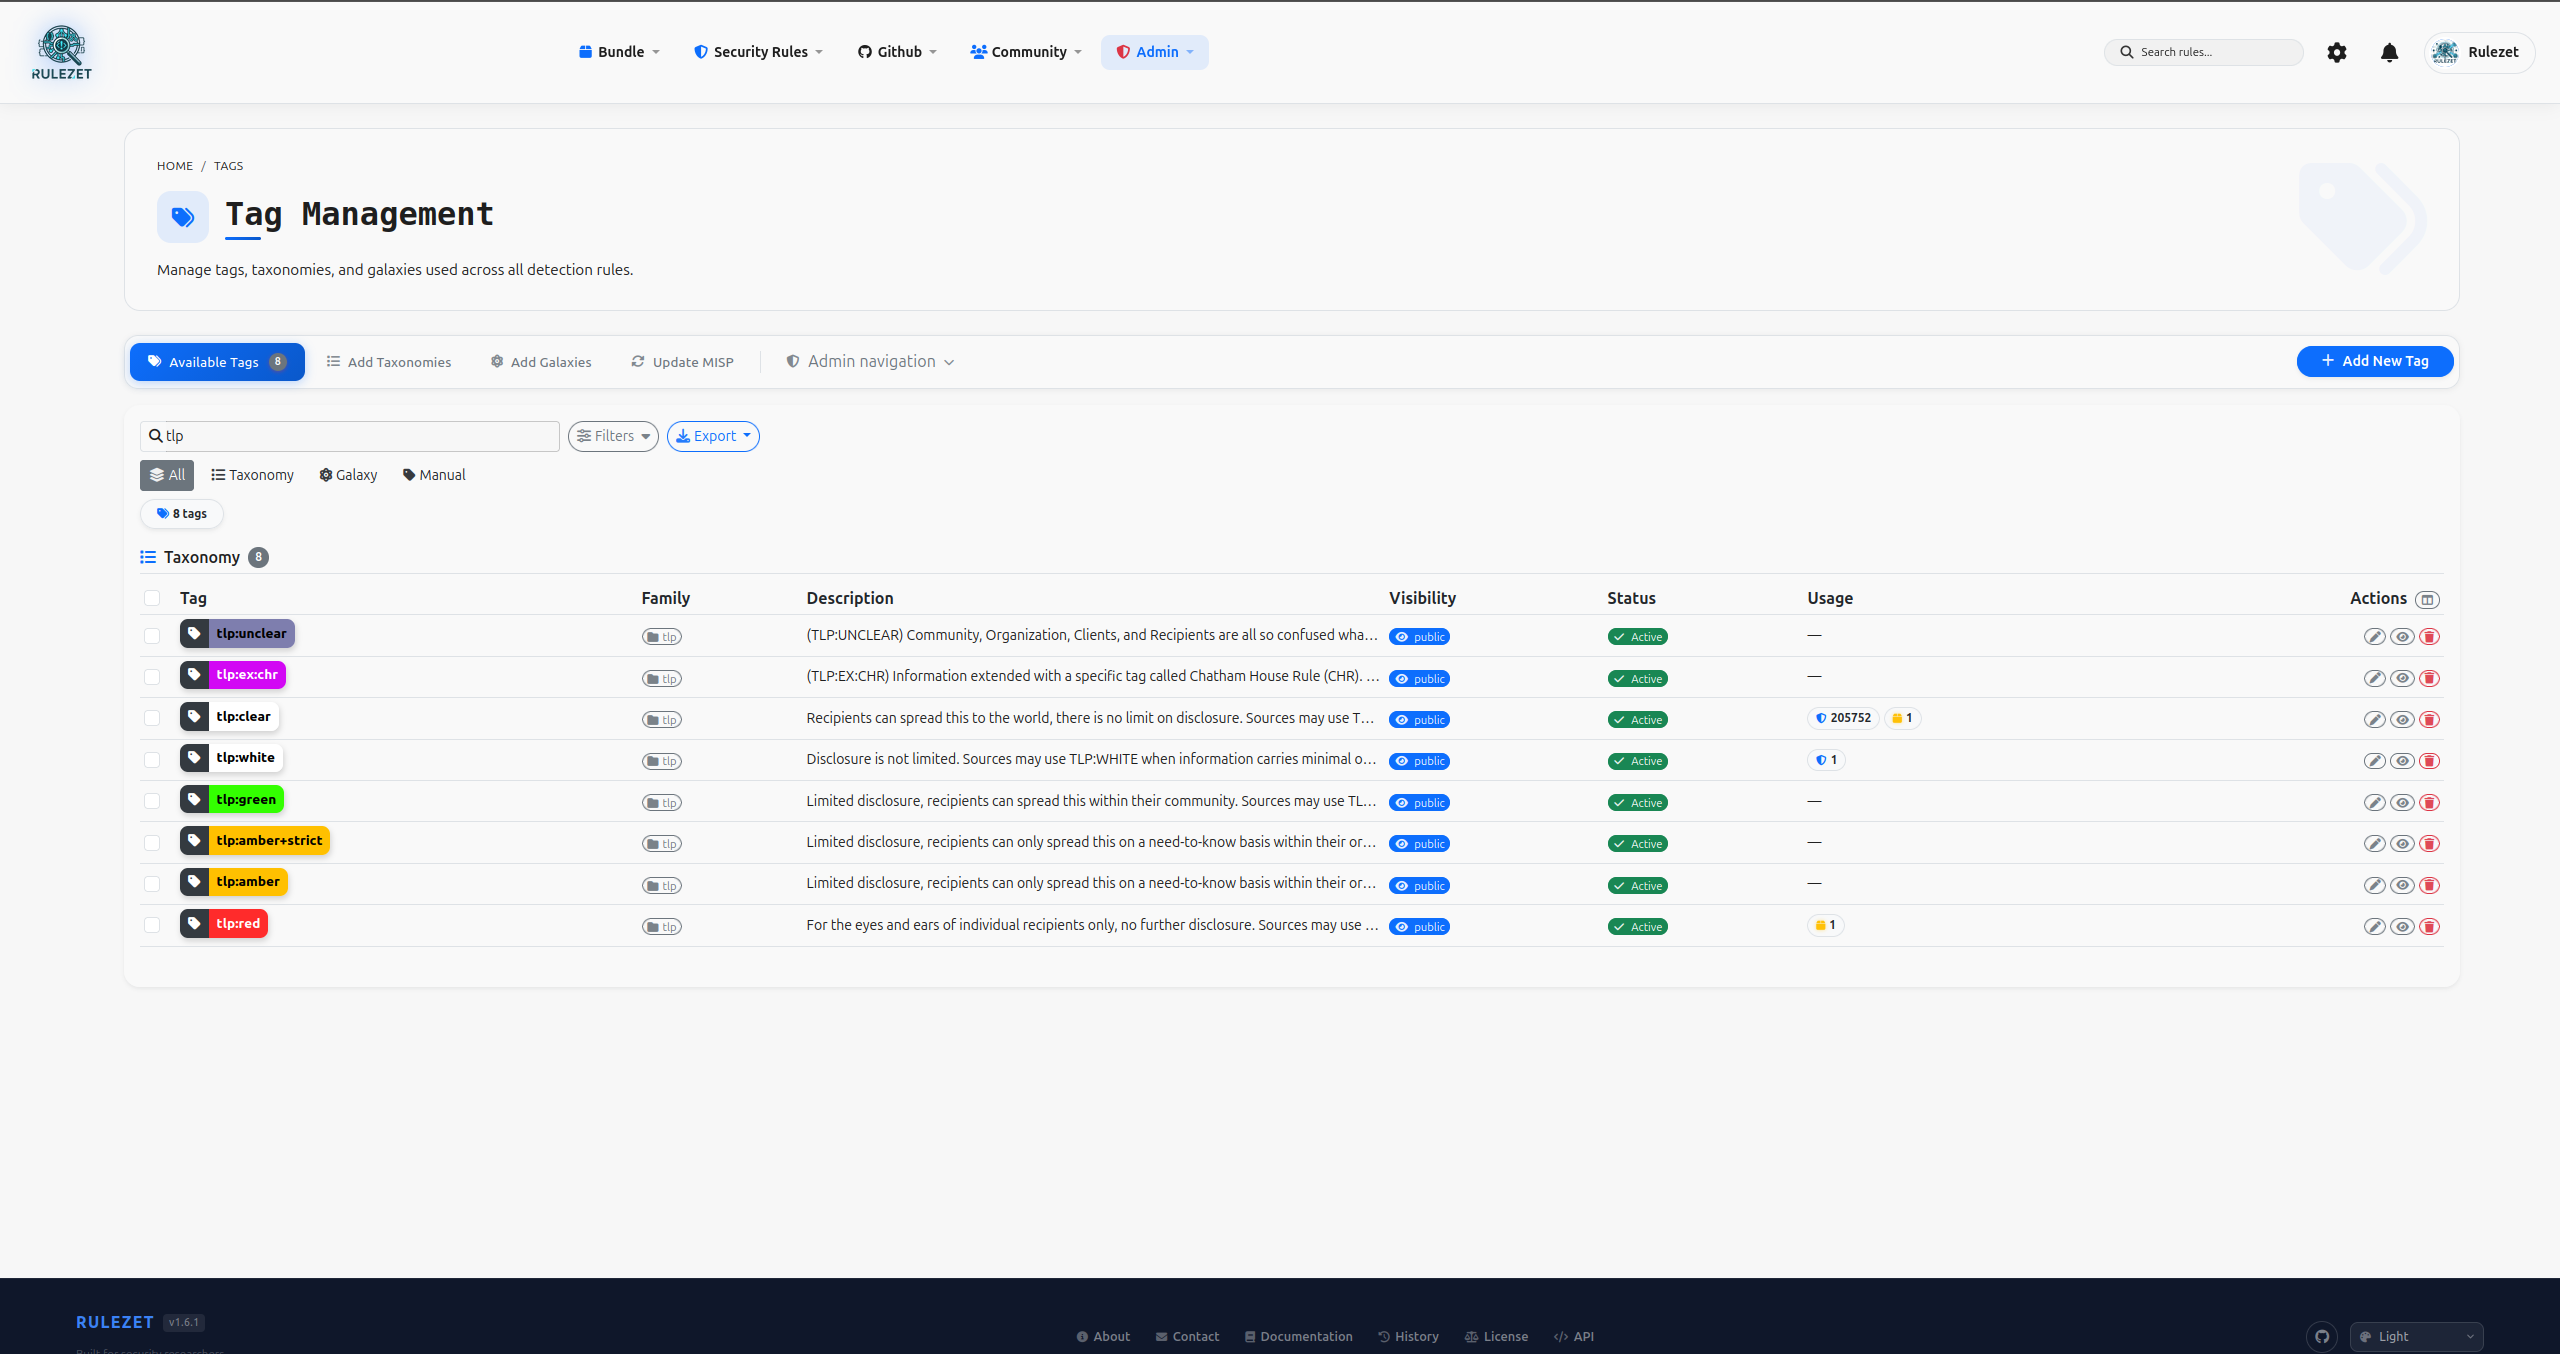The height and width of the screenshot is (1354, 2560).
Task: Open the Light theme selector in footer
Action: tap(2416, 1336)
